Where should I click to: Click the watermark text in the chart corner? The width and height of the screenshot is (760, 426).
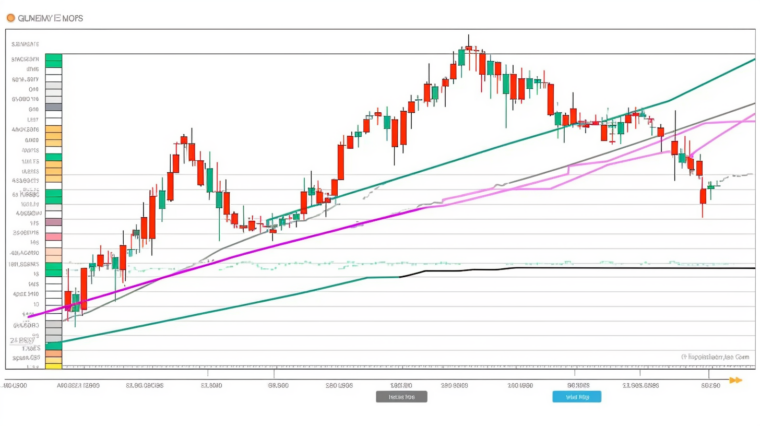(x=716, y=356)
